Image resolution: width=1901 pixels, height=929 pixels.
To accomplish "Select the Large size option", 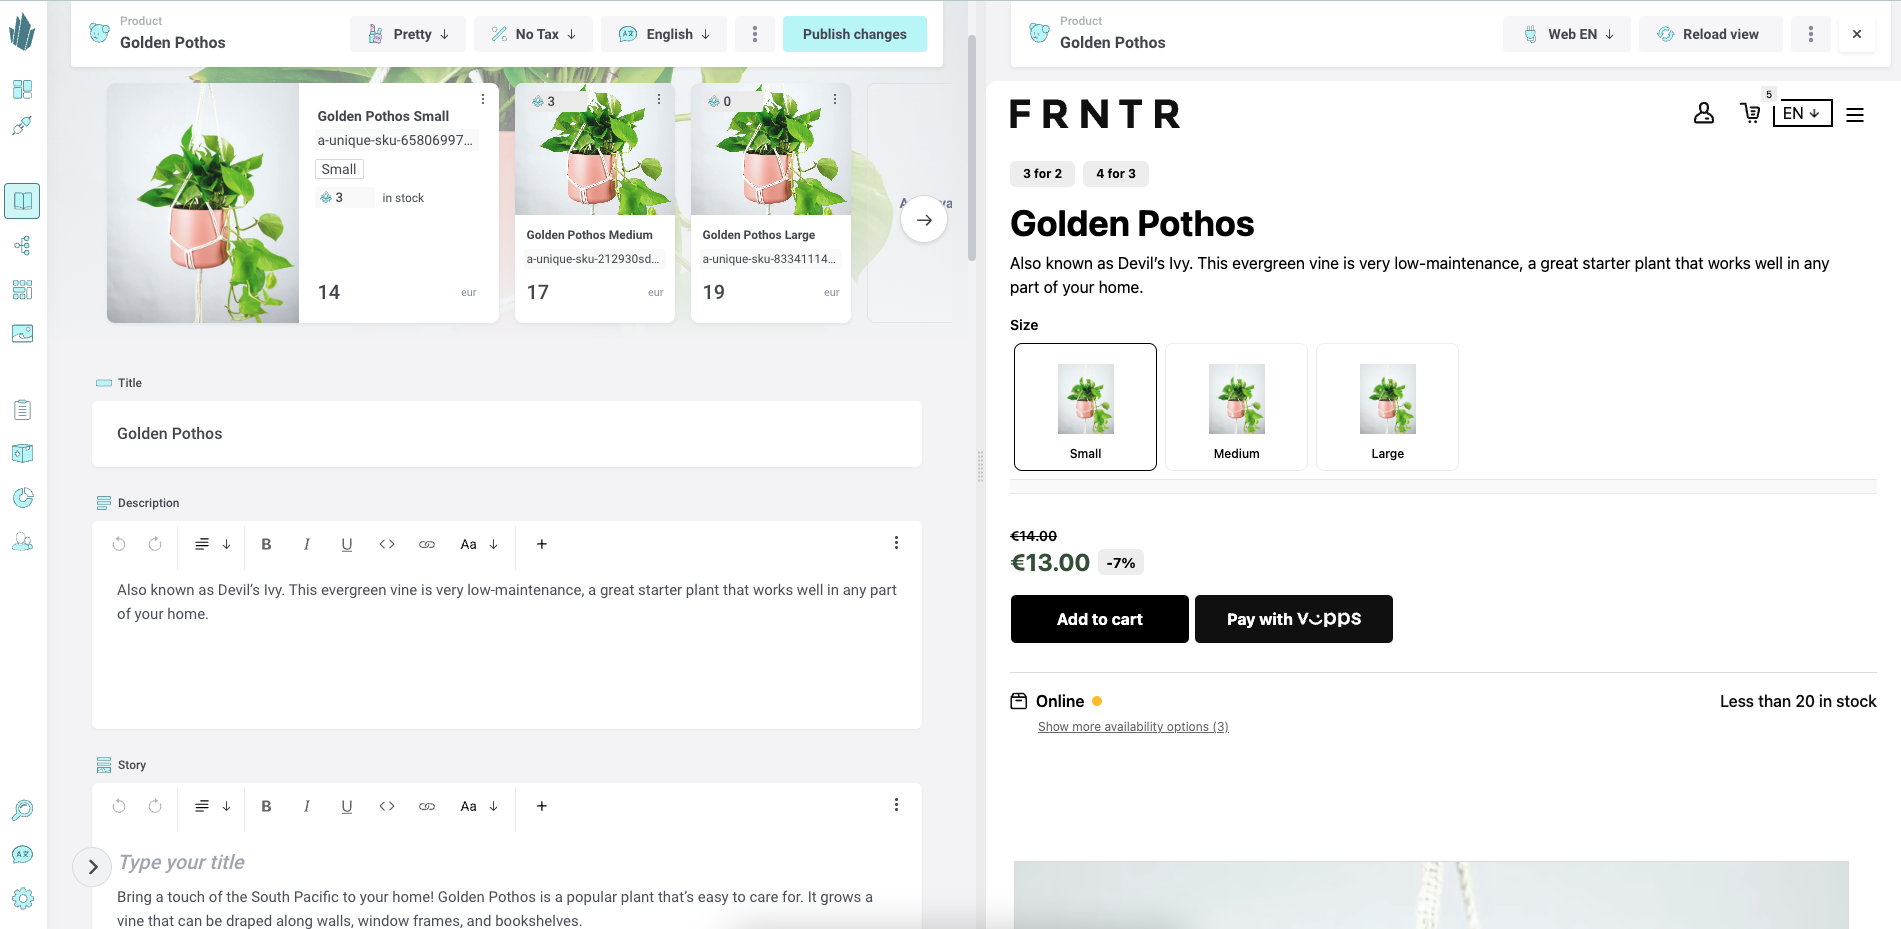I will point(1387,407).
